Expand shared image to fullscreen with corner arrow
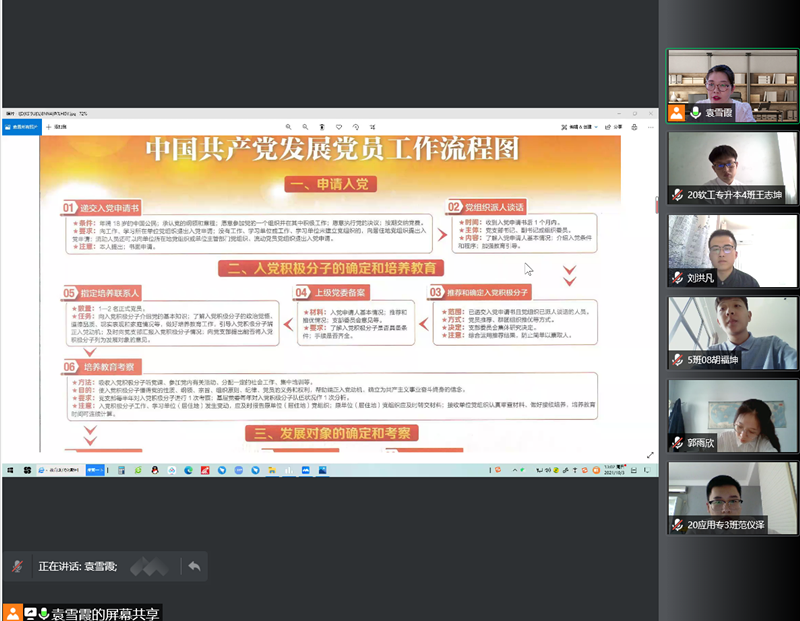 (650, 455)
